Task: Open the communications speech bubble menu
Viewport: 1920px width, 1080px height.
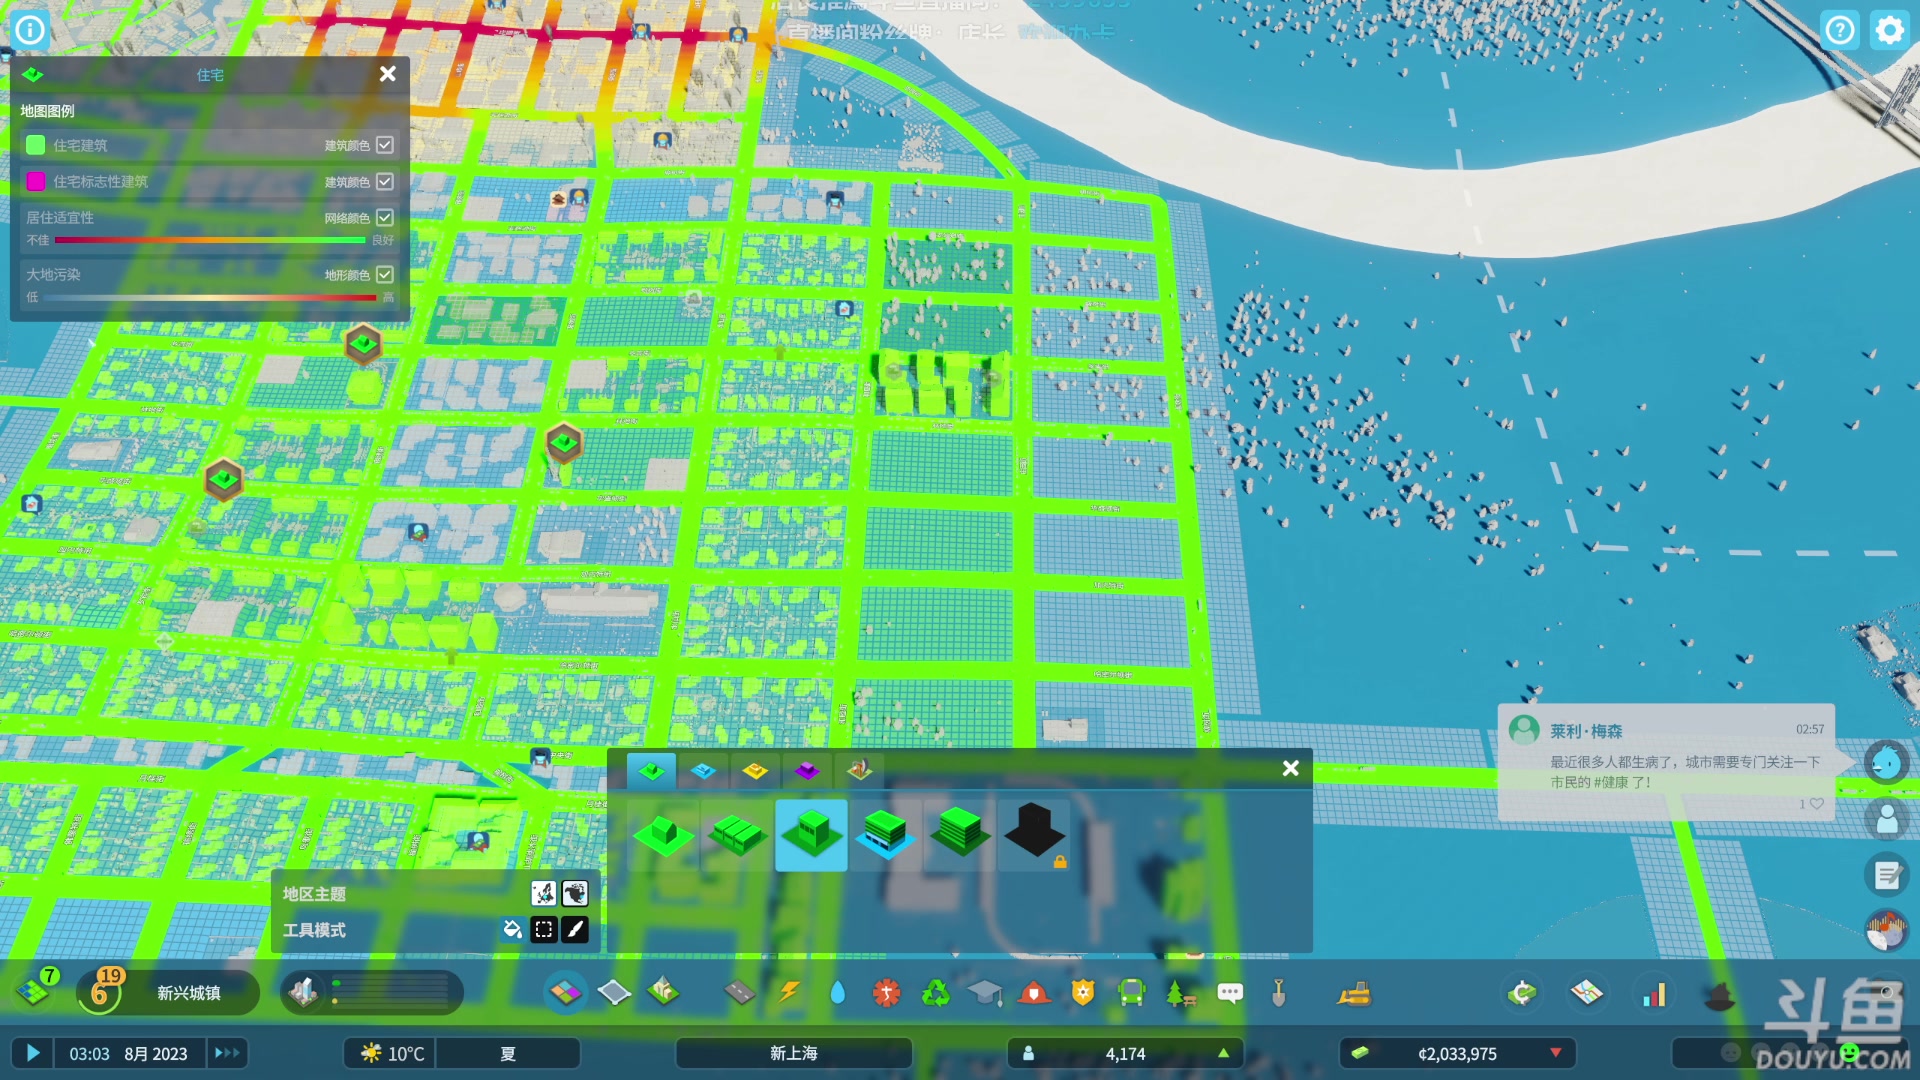Action: click(1230, 993)
